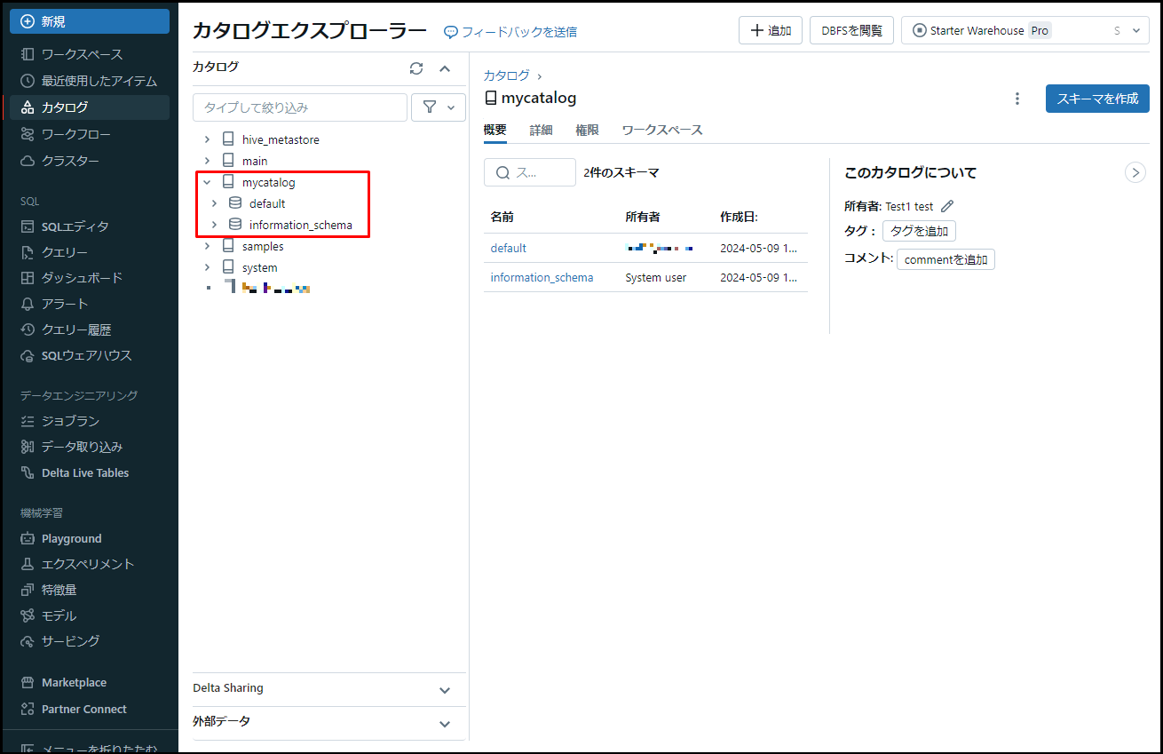Open the three-dot kebab menu for mycatalog

pyautogui.click(x=1017, y=99)
